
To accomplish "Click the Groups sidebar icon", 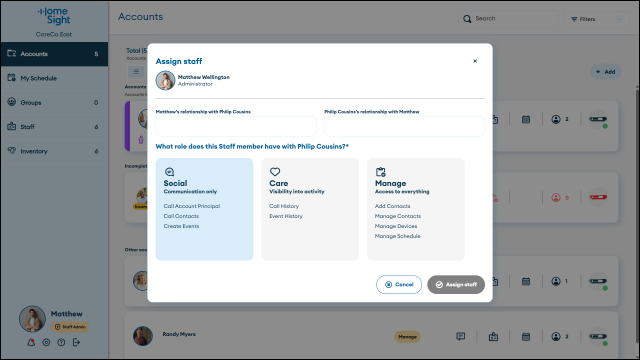I will coord(11,102).
